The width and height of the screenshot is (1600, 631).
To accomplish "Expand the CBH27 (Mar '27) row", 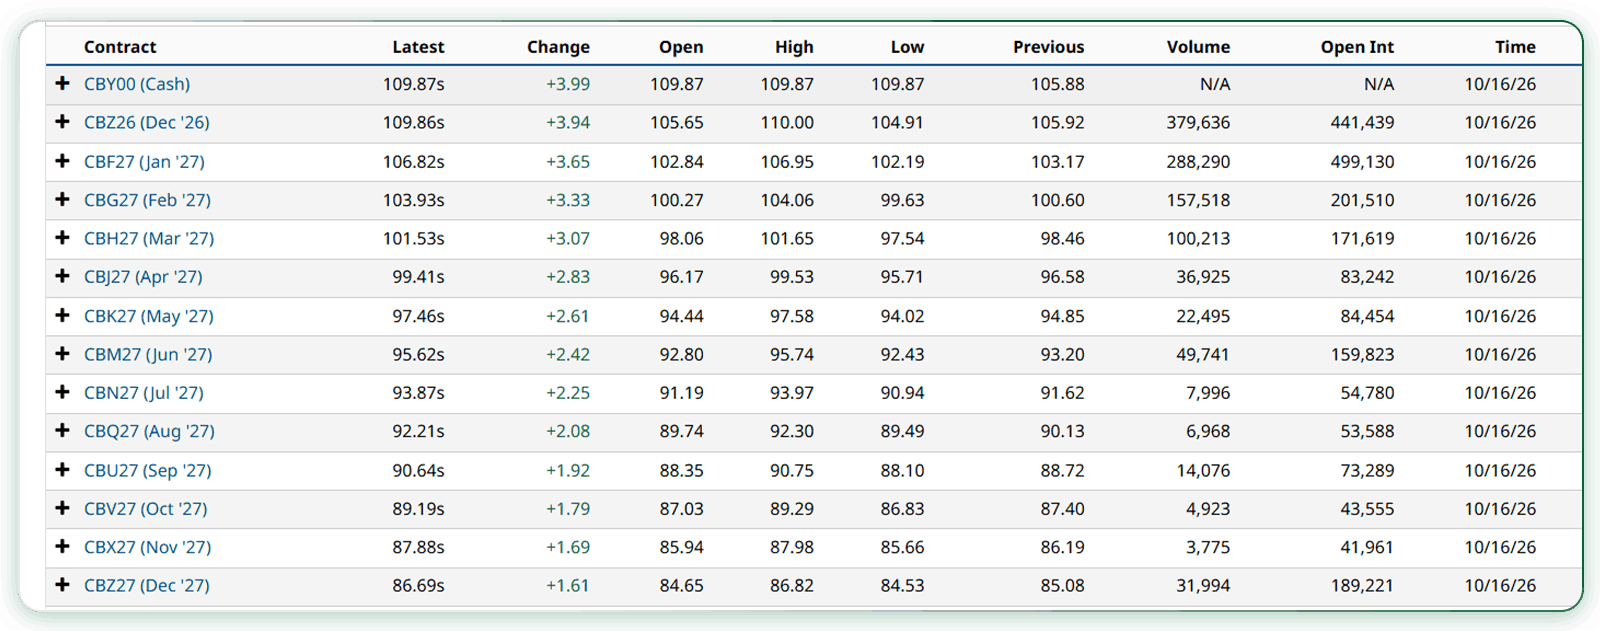I will (x=62, y=238).
